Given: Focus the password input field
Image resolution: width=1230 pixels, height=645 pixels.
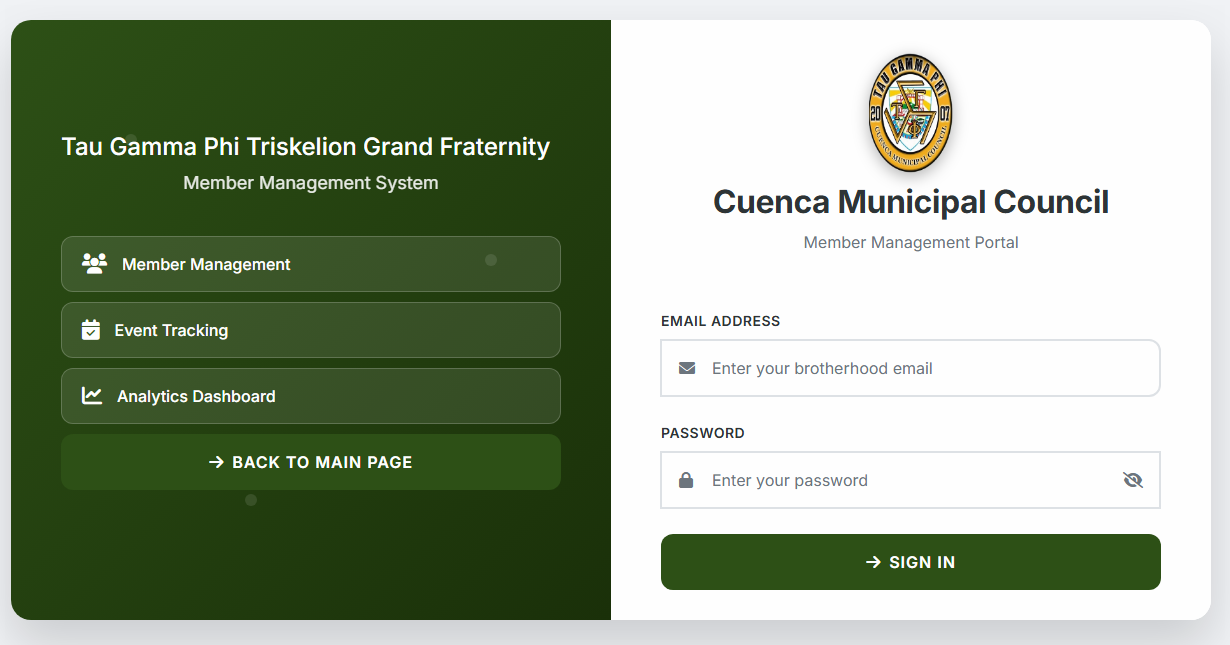Looking at the screenshot, I should [x=900, y=480].
